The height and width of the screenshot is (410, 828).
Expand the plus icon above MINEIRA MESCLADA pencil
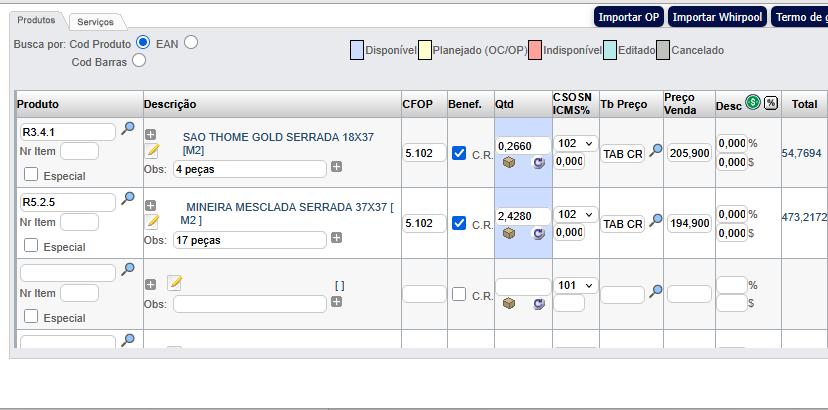click(151, 204)
